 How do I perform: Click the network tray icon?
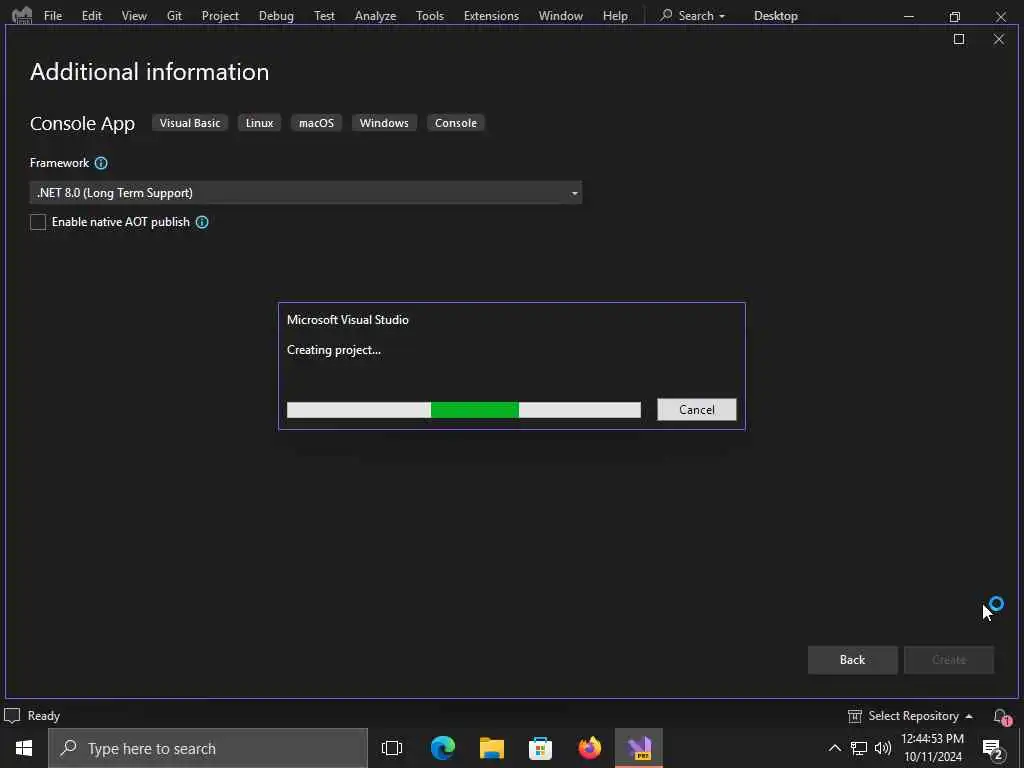point(859,748)
